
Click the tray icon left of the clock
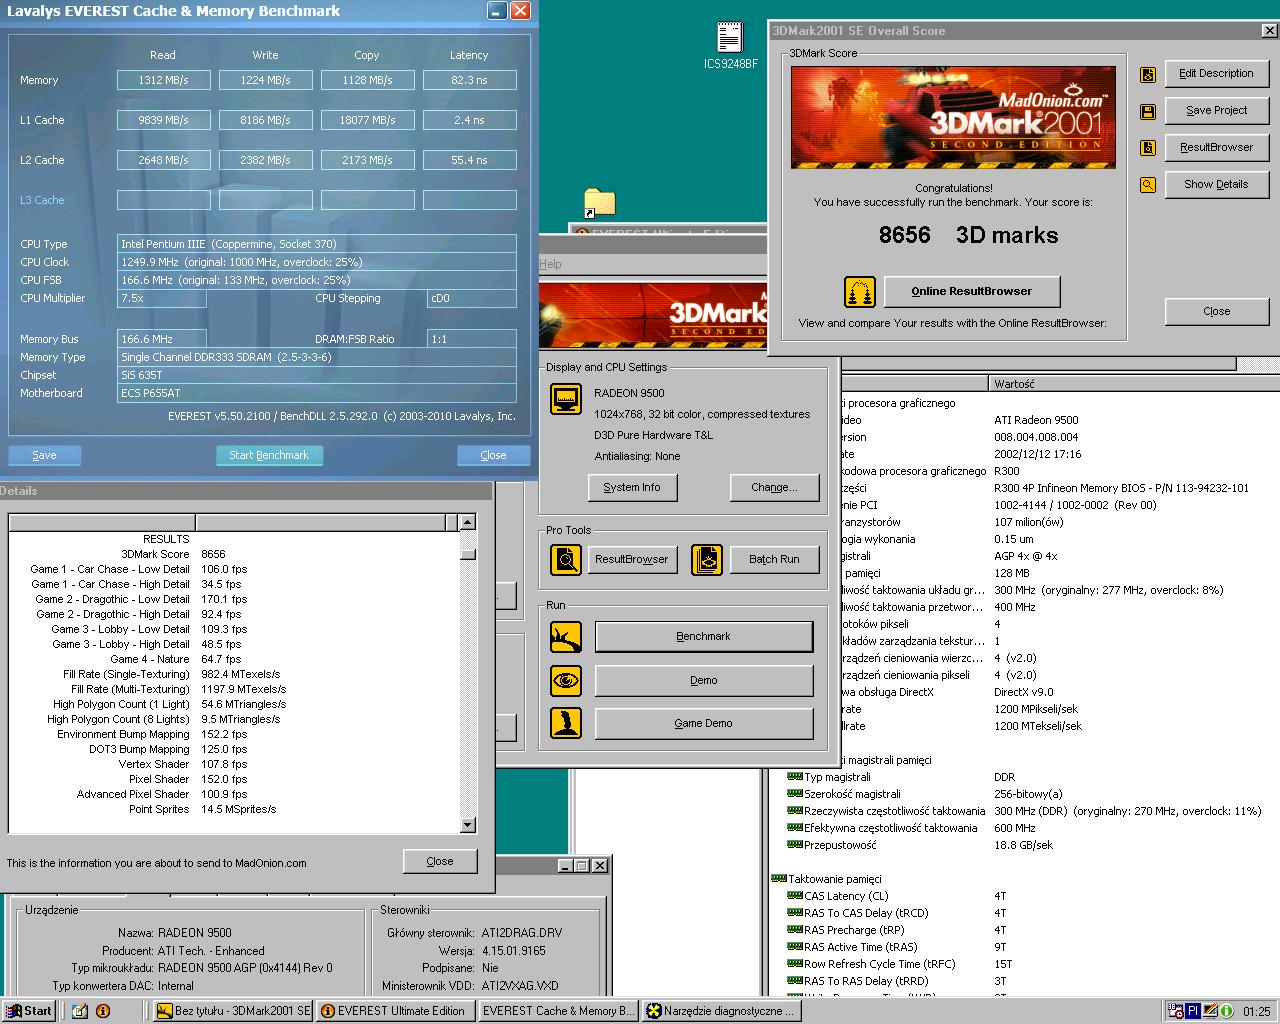click(x=1227, y=1011)
